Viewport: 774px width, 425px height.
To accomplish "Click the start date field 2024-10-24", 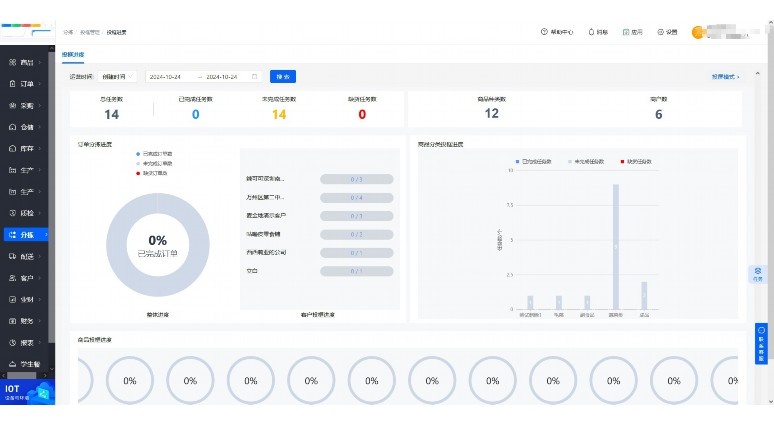I will pyautogui.click(x=165, y=77).
